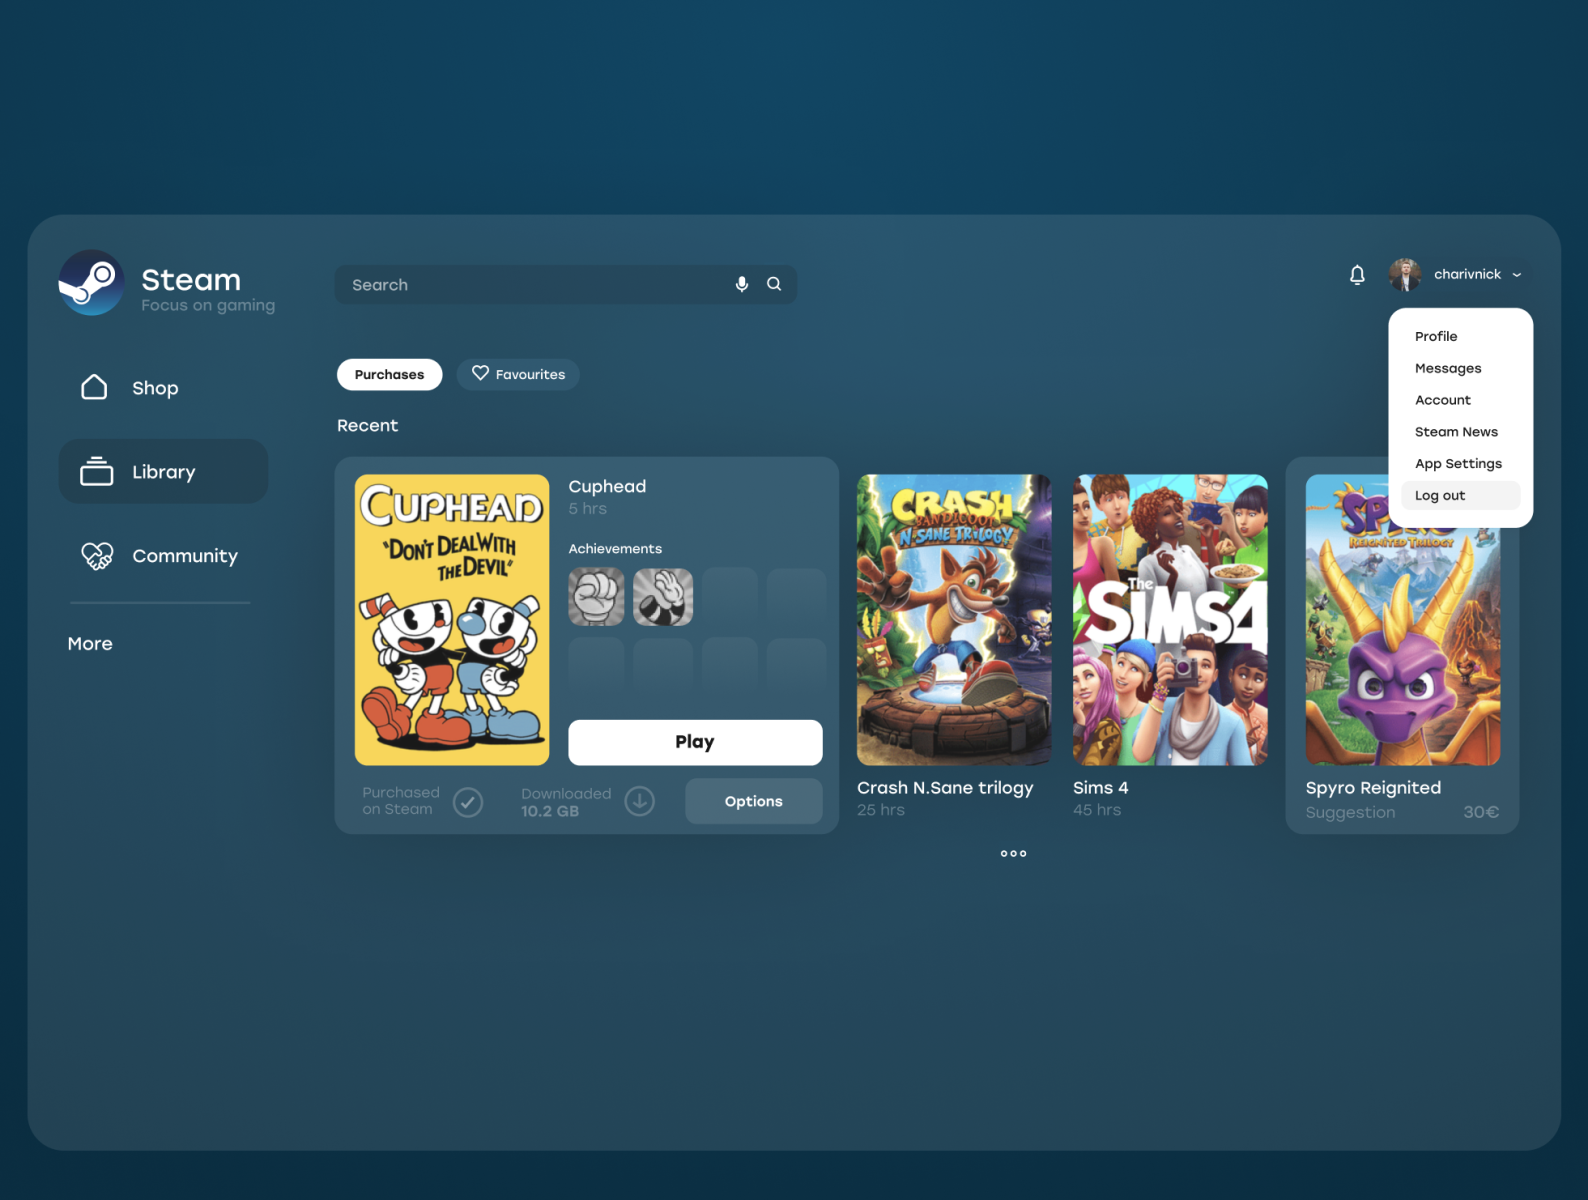
Task: Open Cuphead Options
Action: 753,801
